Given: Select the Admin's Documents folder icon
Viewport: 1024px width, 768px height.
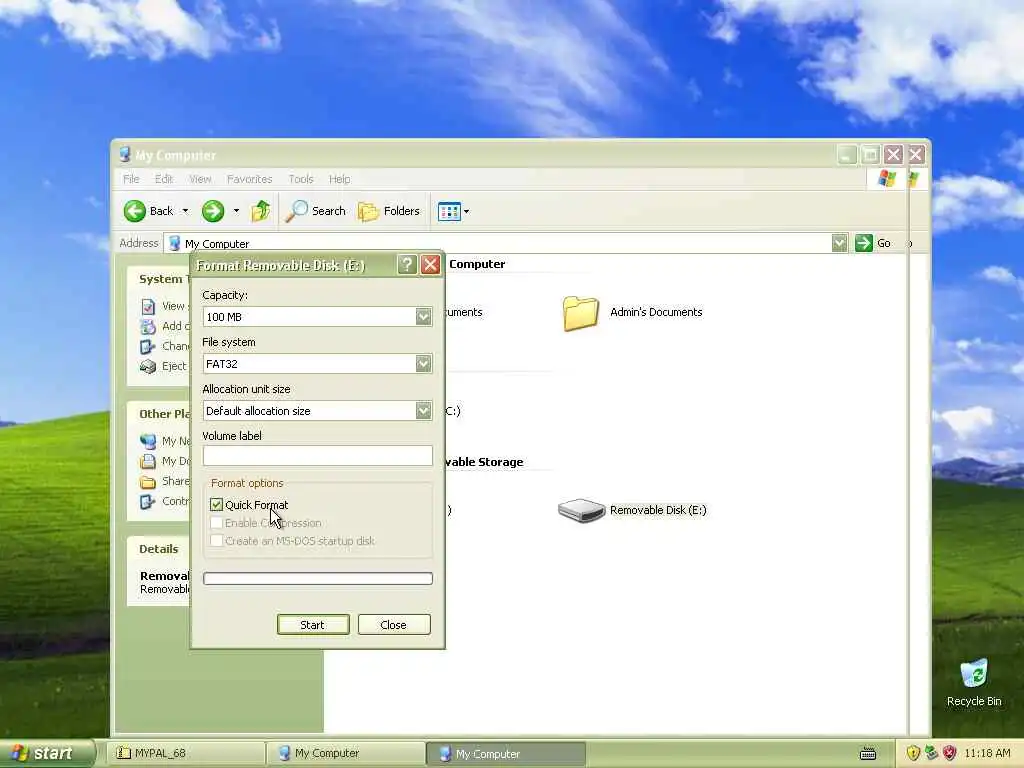Looking at the screenshot, I should pos(580,313).
